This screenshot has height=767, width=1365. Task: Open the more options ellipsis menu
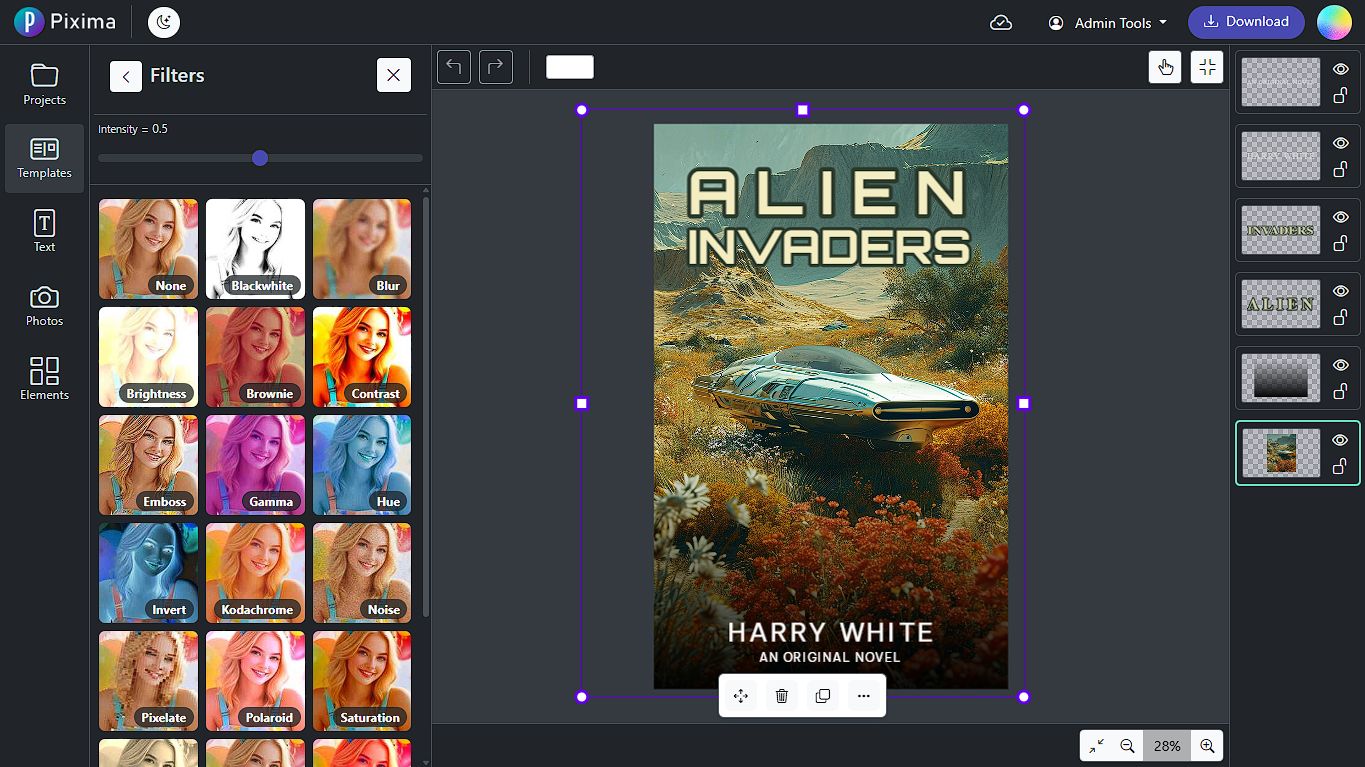click(864, 696)
